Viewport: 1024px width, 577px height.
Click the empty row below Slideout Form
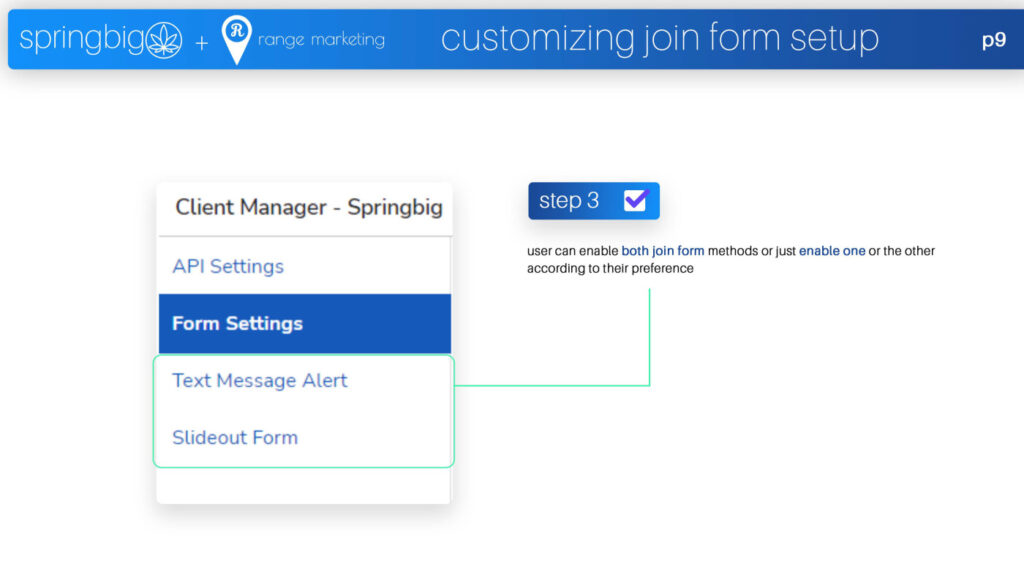(304, 486)
